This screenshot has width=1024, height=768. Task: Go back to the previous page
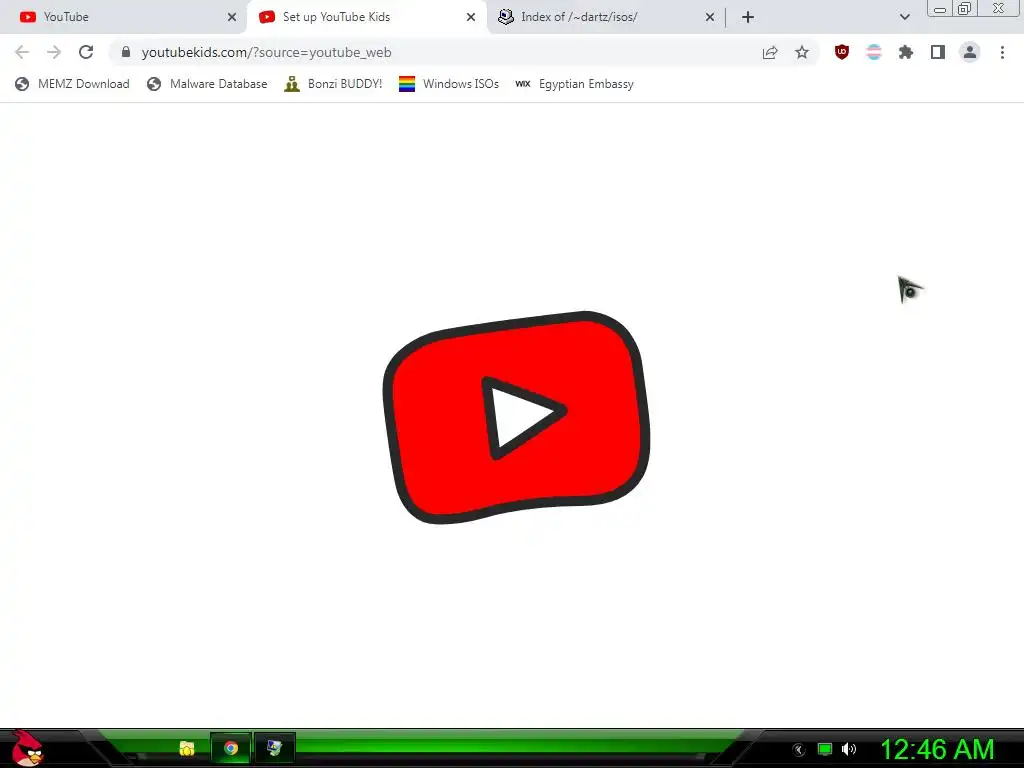pyautogui.click(x=22, y=52)
